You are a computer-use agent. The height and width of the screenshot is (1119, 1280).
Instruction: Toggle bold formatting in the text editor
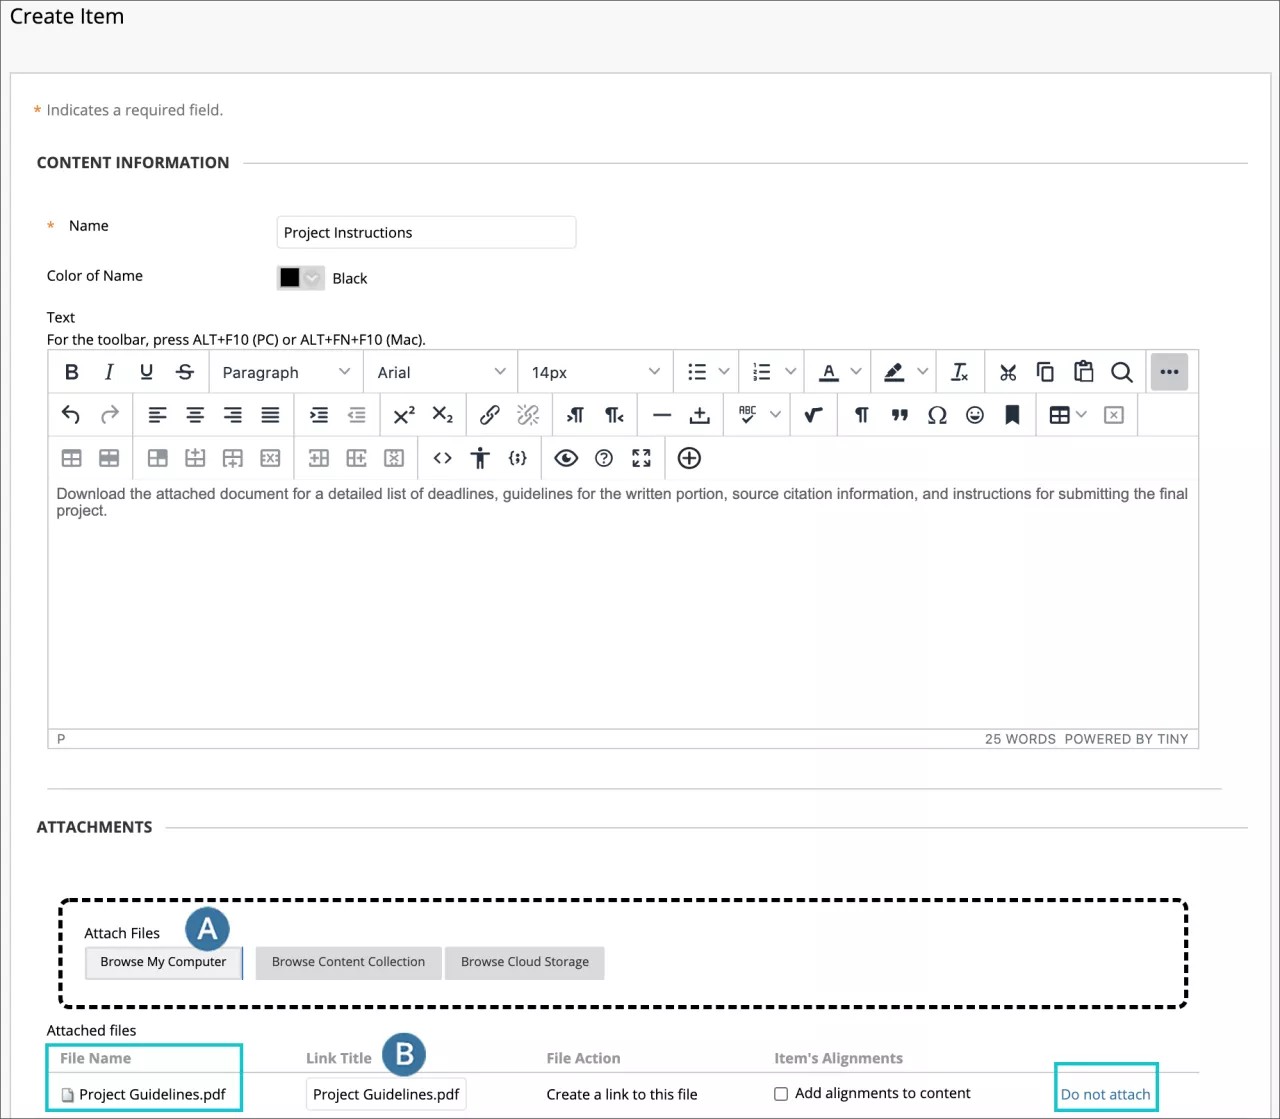click(x=71, y=371)
